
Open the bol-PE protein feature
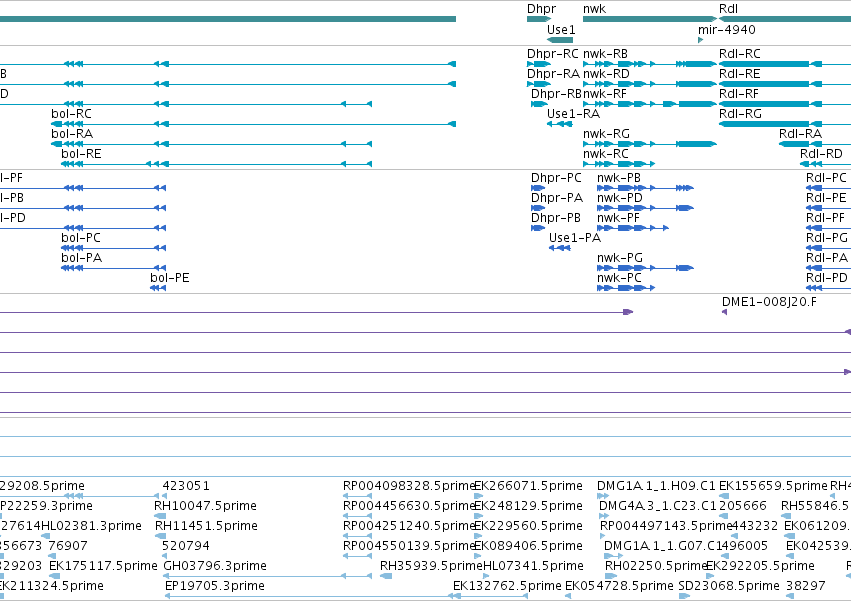169,279
